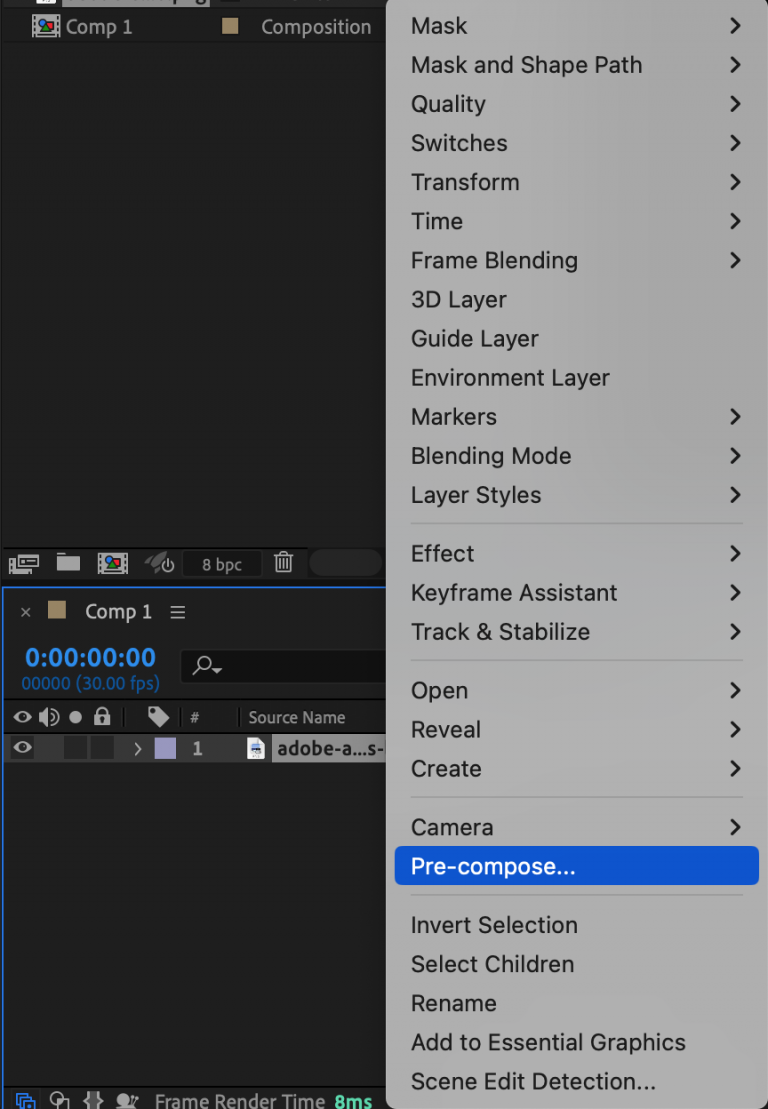This screenshot has height=1109, width=768.
Task: Enable Frame Blending in the timeline toolbar
Action: pos(59,1100)
